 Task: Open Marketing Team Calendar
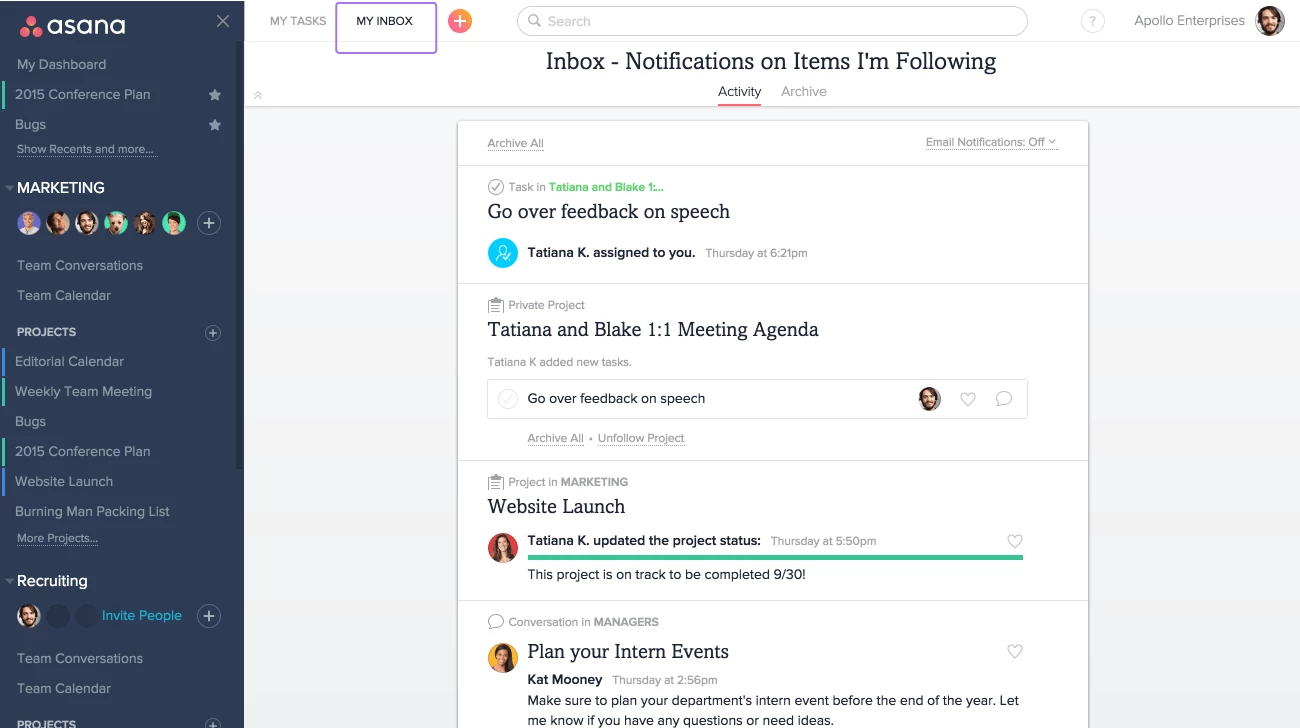pos(64,296)
